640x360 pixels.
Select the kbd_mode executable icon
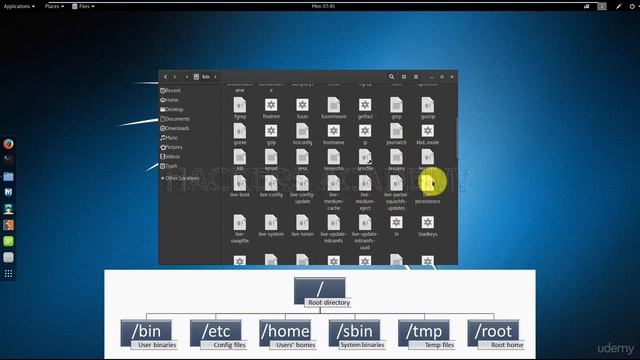(428, 131)
